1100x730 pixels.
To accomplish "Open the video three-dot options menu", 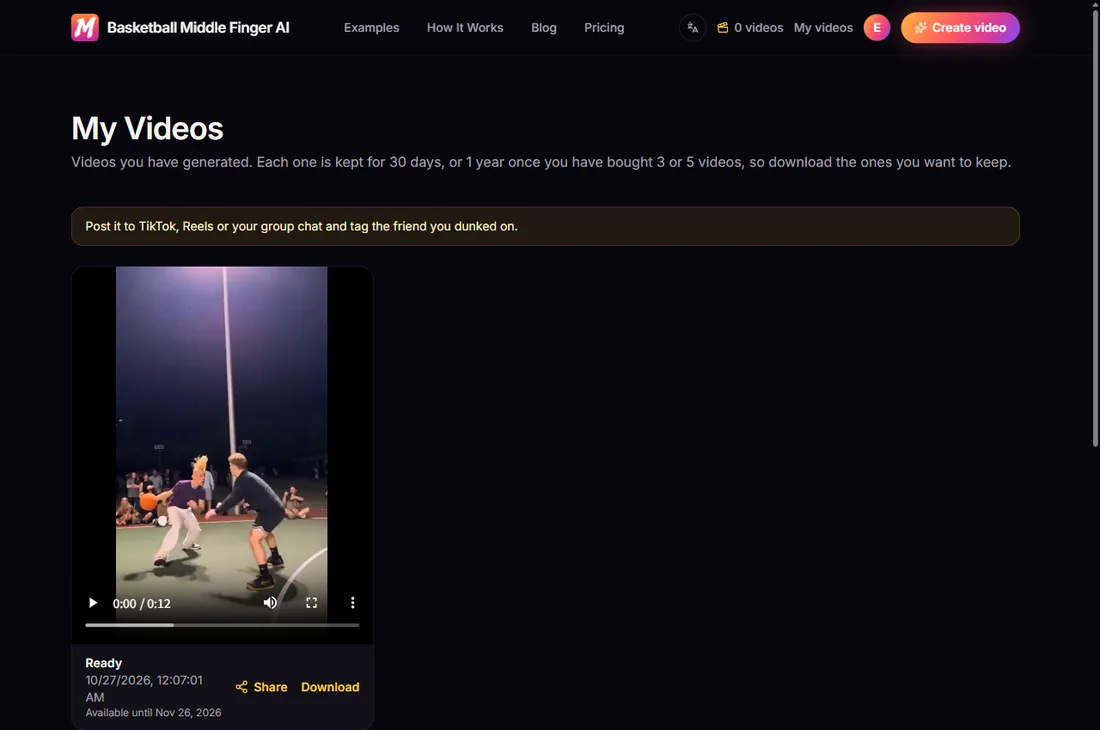I will click(x=352, y=603).
